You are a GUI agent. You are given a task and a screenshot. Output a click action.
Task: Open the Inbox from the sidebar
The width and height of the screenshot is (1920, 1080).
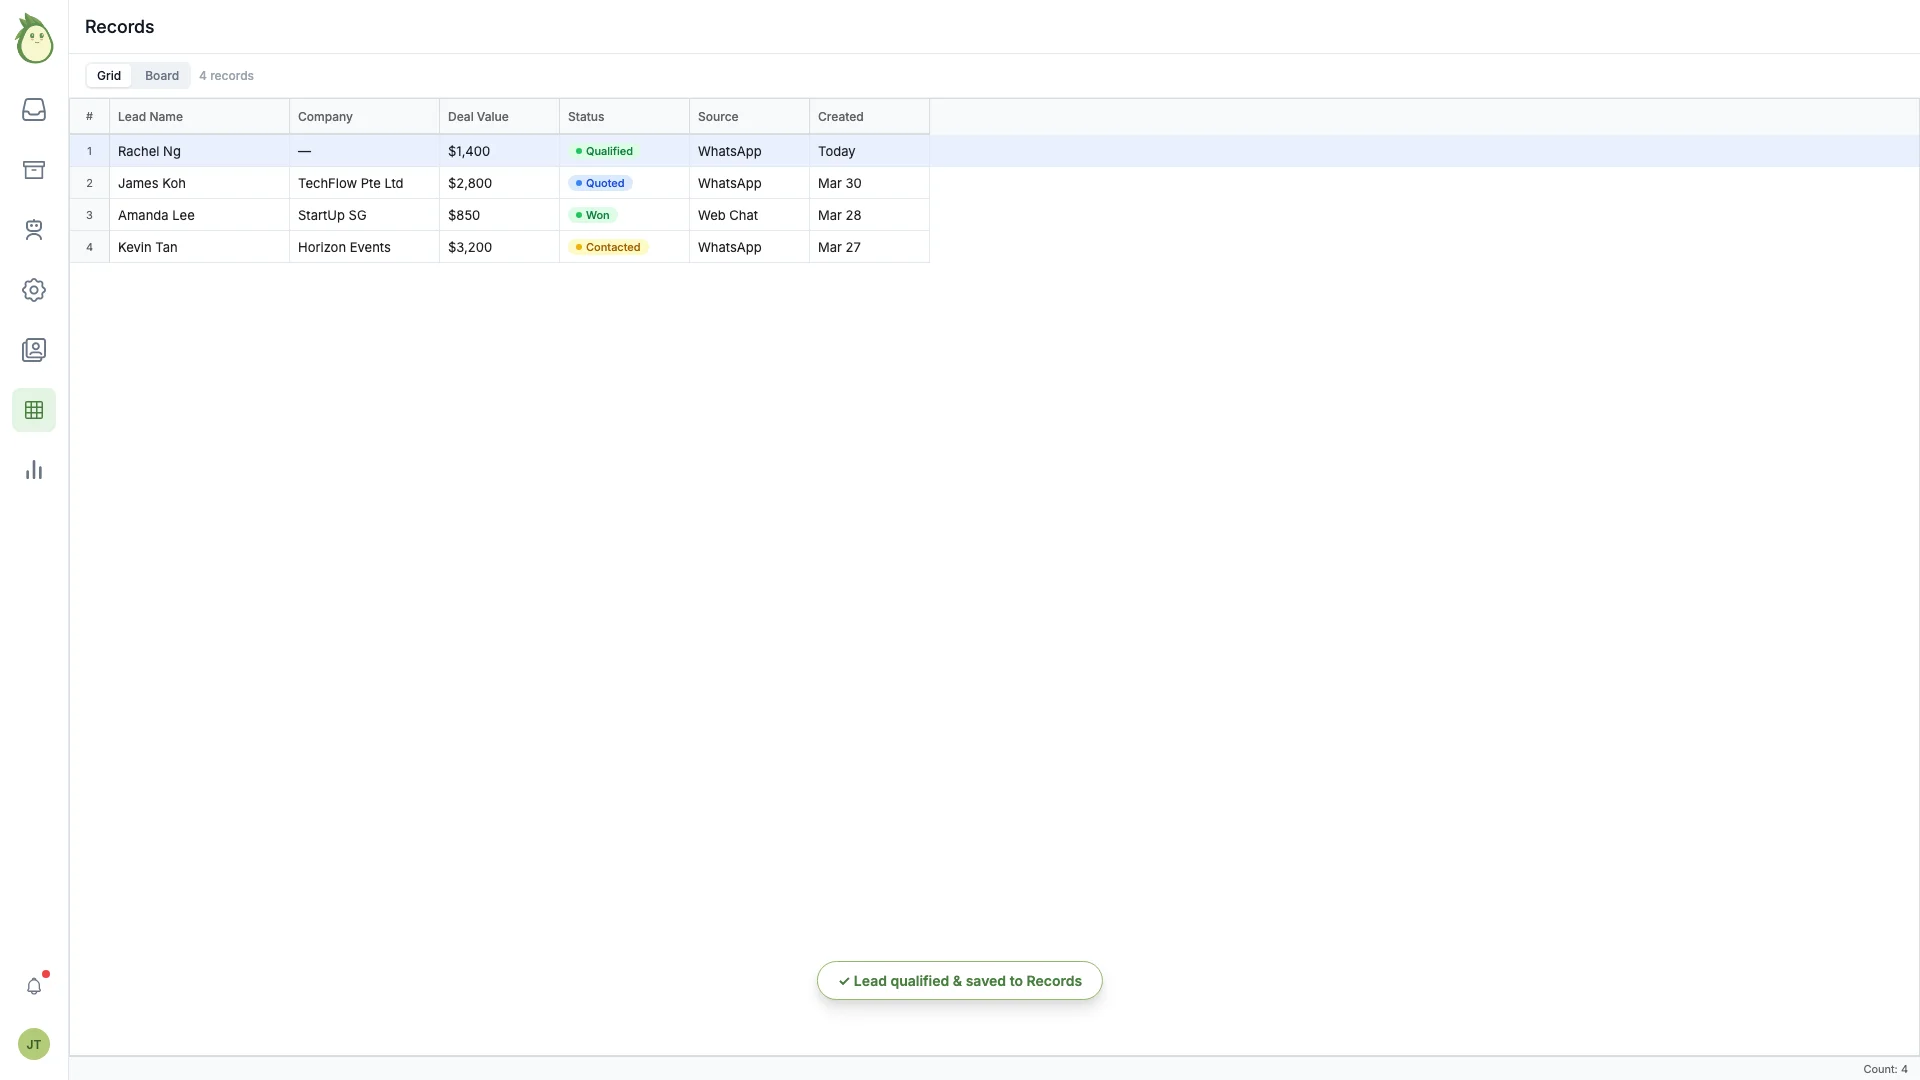(x=34, y=110)
